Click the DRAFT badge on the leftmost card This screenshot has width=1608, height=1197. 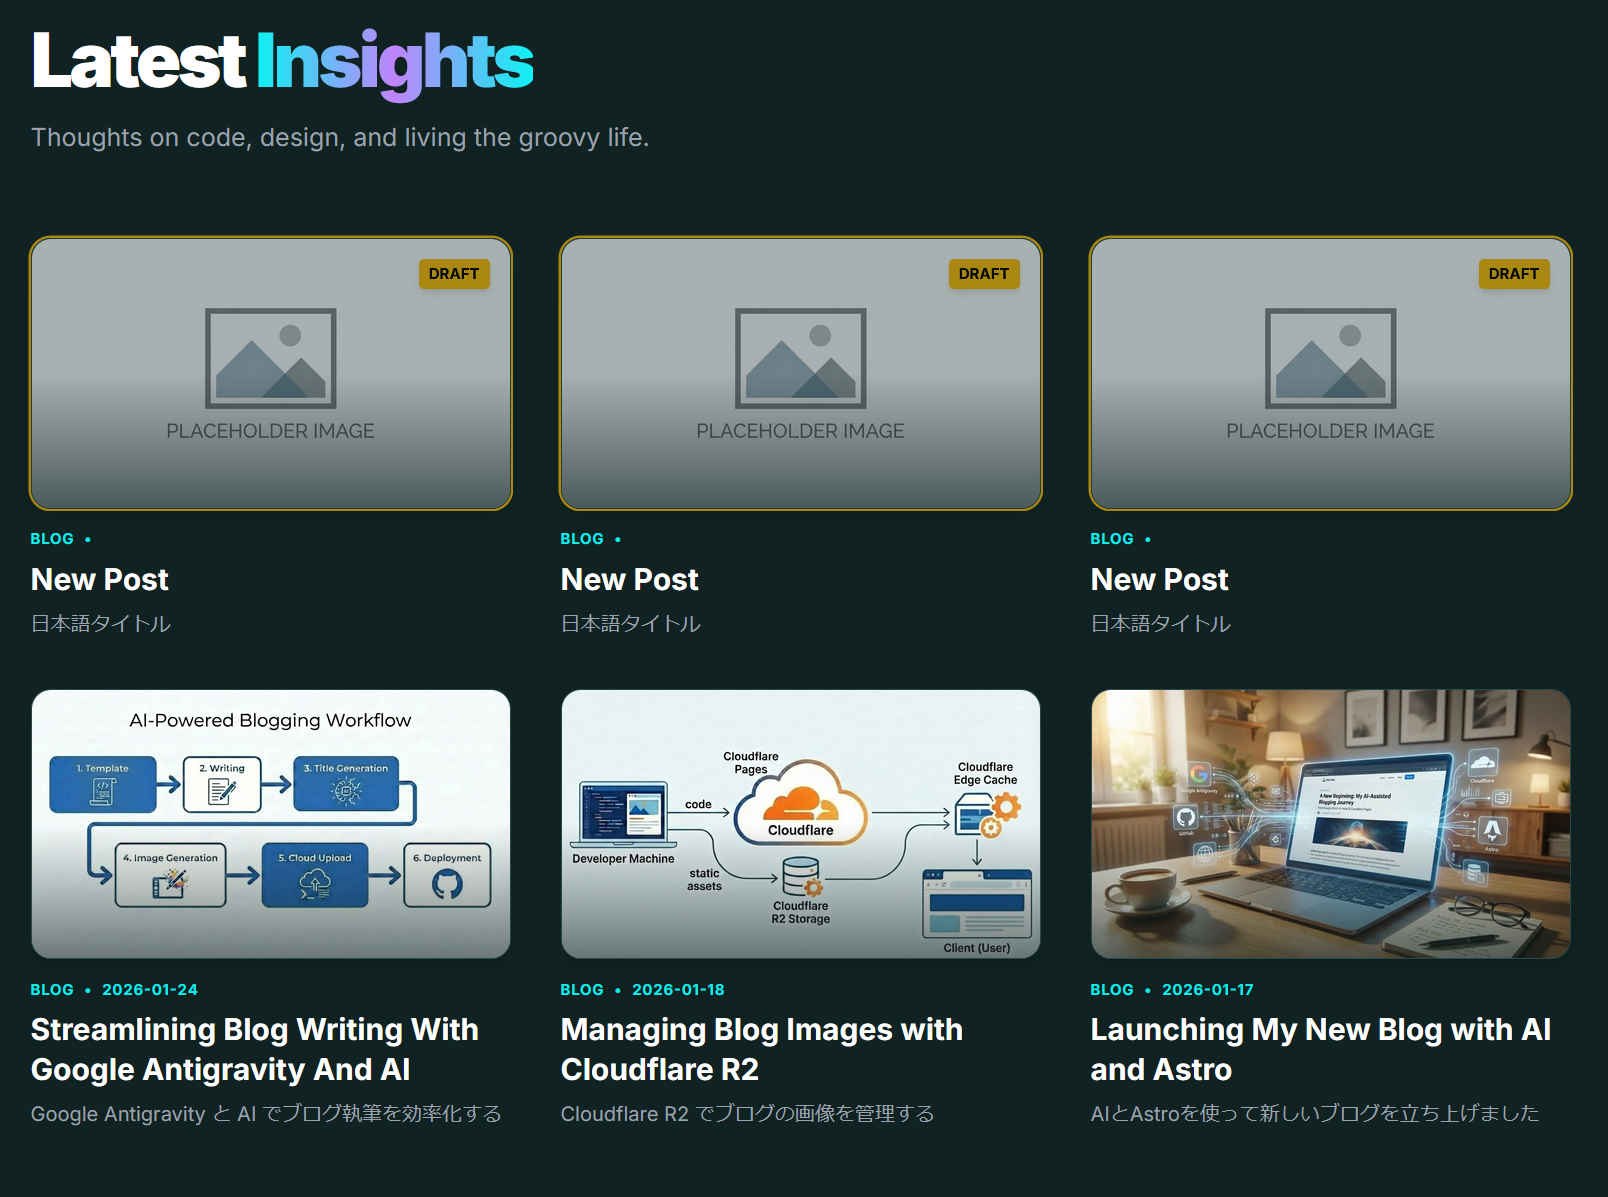[453, 274]
